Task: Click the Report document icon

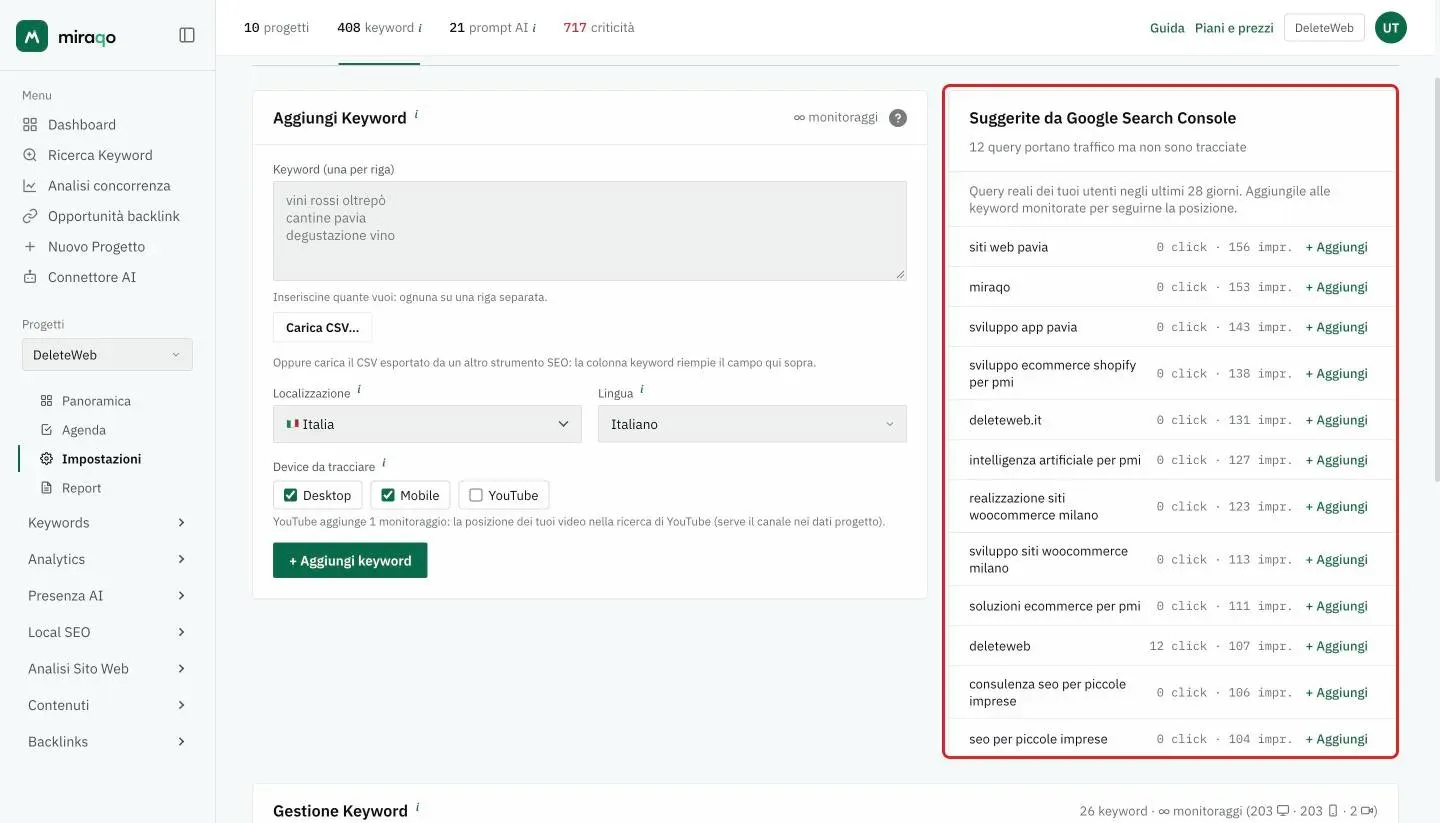Action: (46, 488)
